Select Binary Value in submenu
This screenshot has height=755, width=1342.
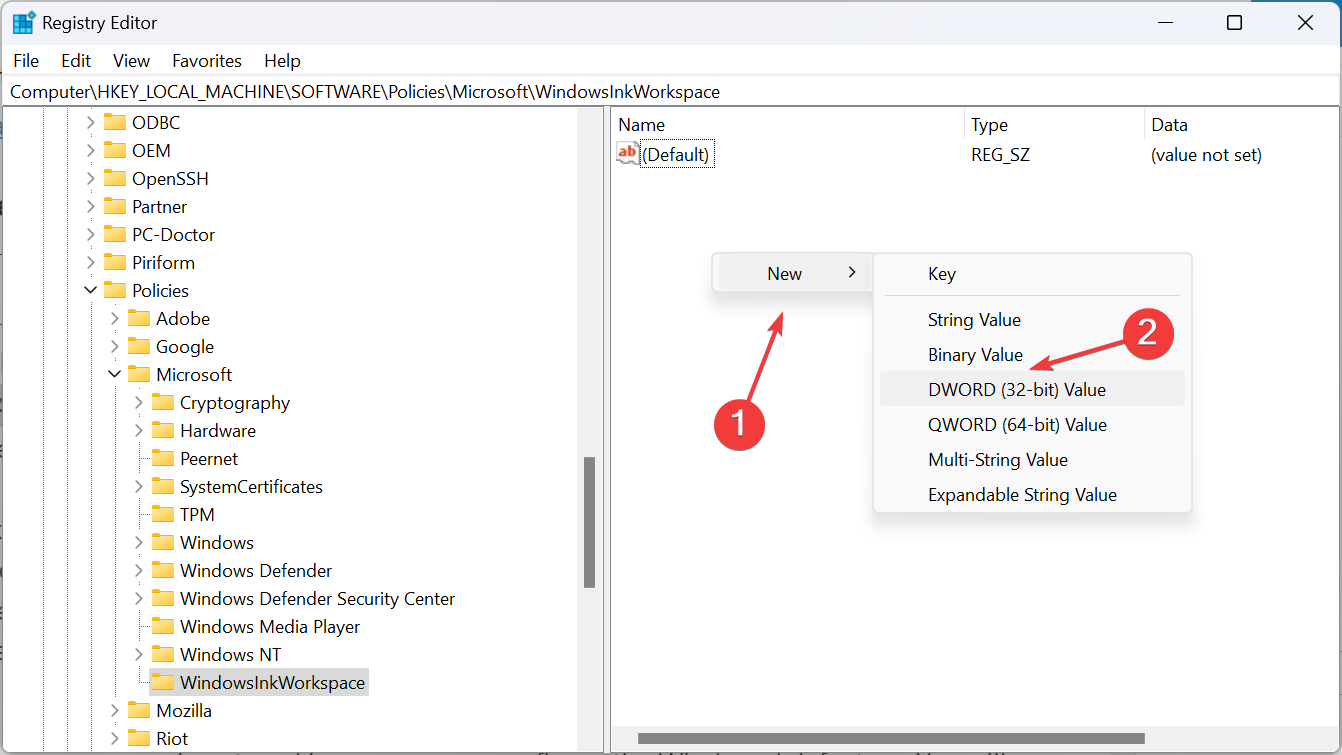click(x=1032, y=355)
